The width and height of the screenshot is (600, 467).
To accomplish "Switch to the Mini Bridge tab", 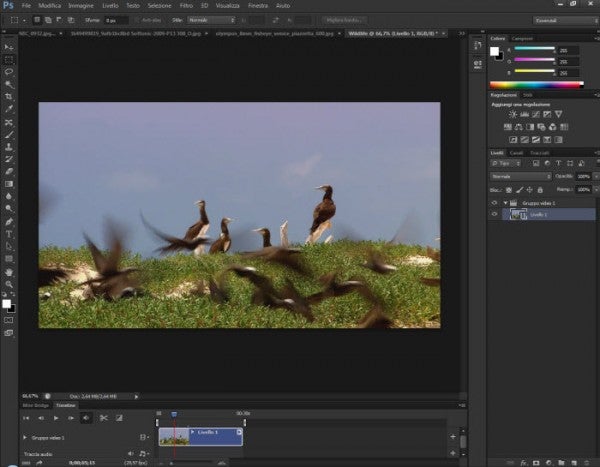I will coord(36,405).
